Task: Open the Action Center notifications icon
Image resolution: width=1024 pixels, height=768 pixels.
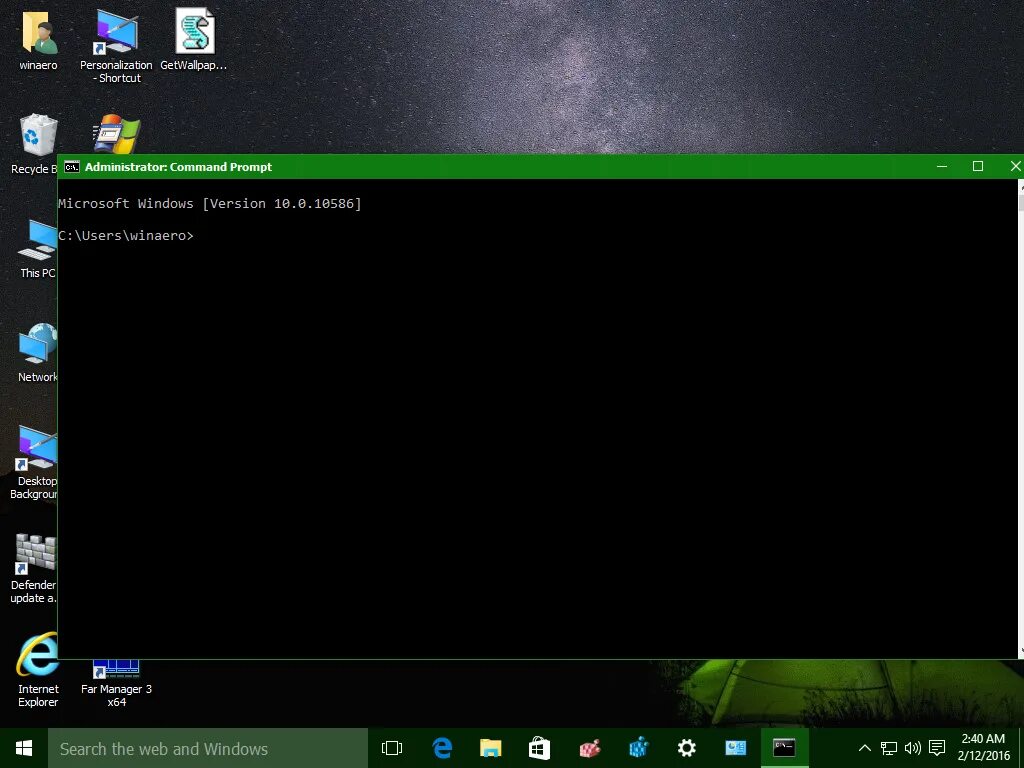Action: pyautogui.click(x=937, y=748)
